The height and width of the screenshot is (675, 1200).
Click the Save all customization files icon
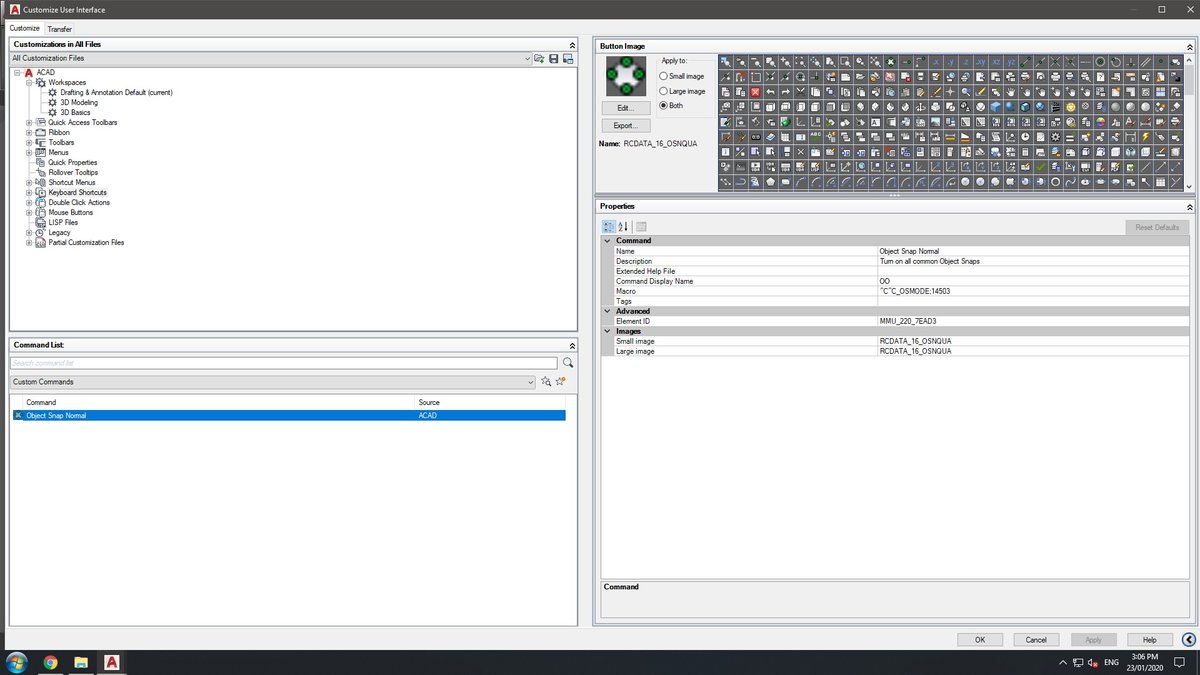click(x=554, y=59)
